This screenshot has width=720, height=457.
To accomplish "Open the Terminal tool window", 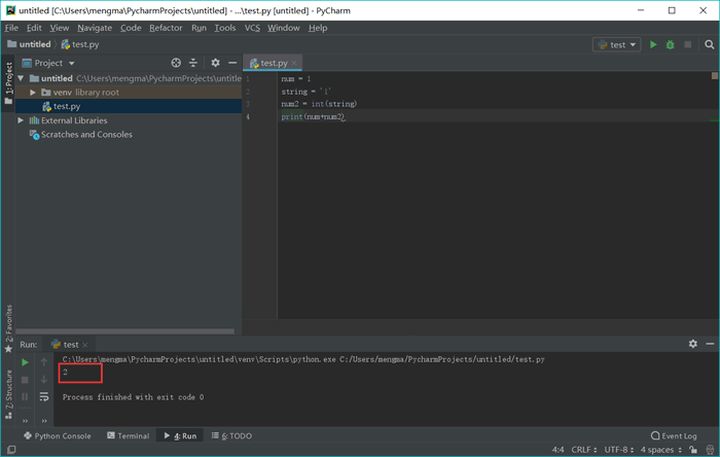I will coord(128,436).
